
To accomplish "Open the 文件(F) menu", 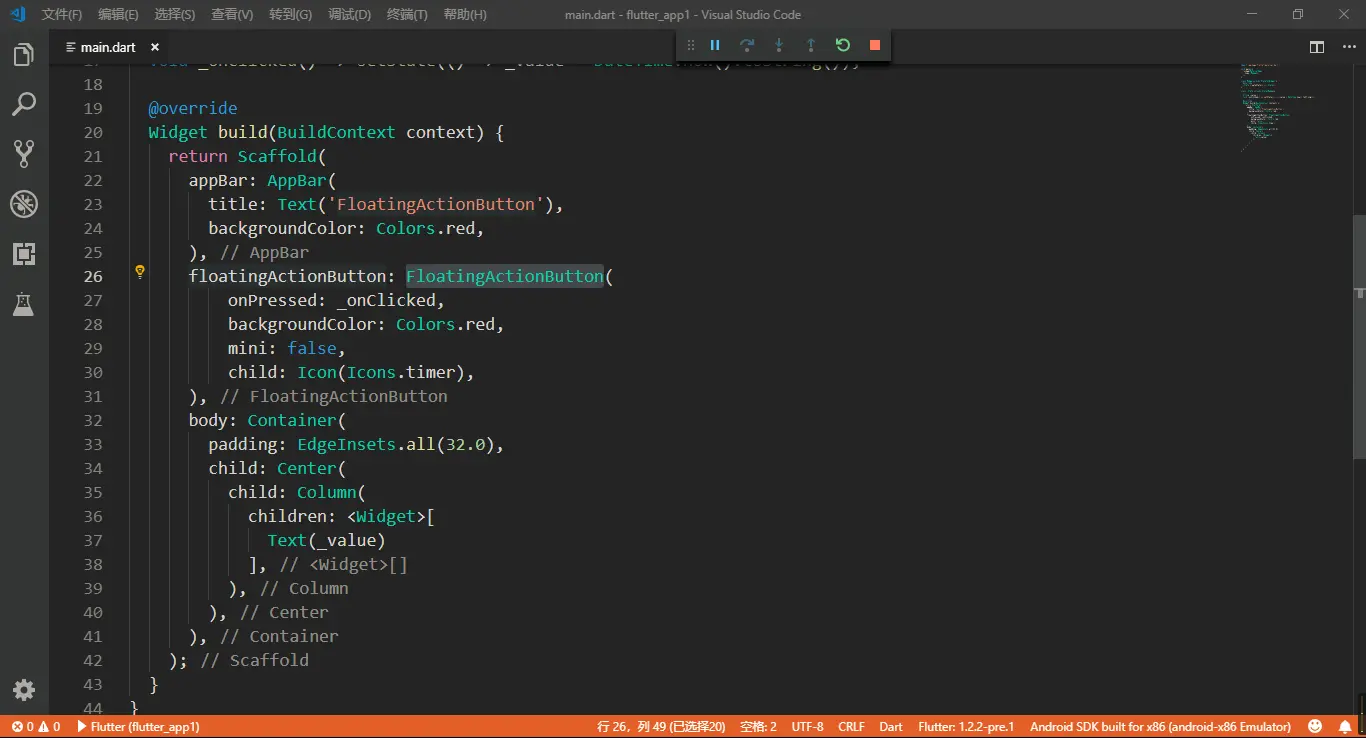I will click(62, 15).
